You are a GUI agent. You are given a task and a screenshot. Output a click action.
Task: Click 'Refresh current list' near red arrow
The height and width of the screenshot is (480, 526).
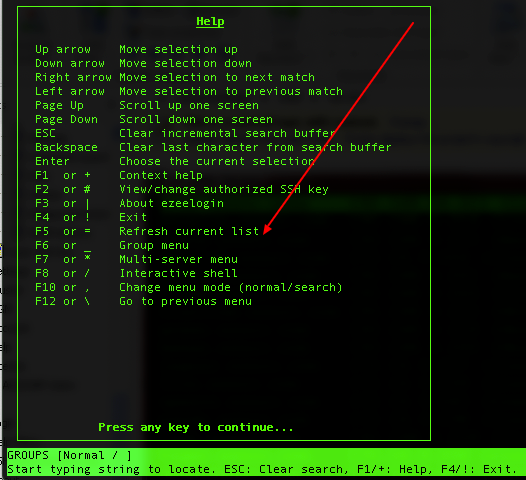[189, 231]
